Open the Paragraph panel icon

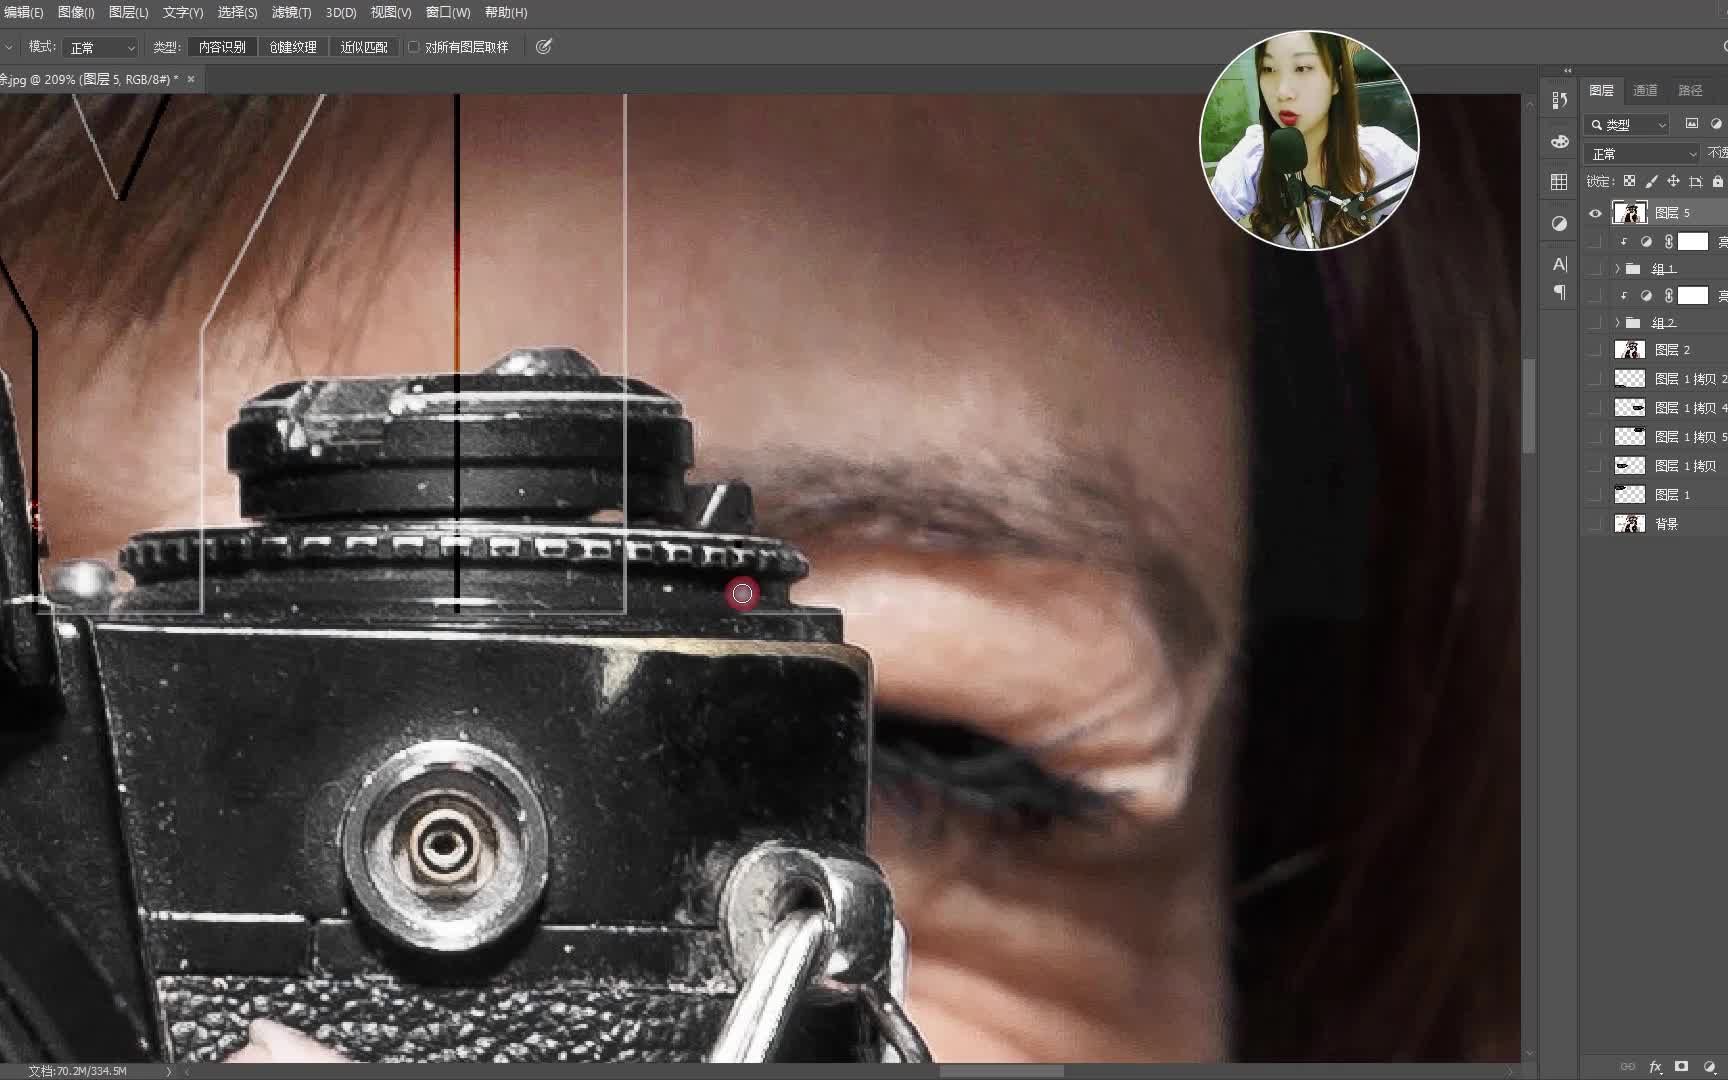coord(1559,293)
